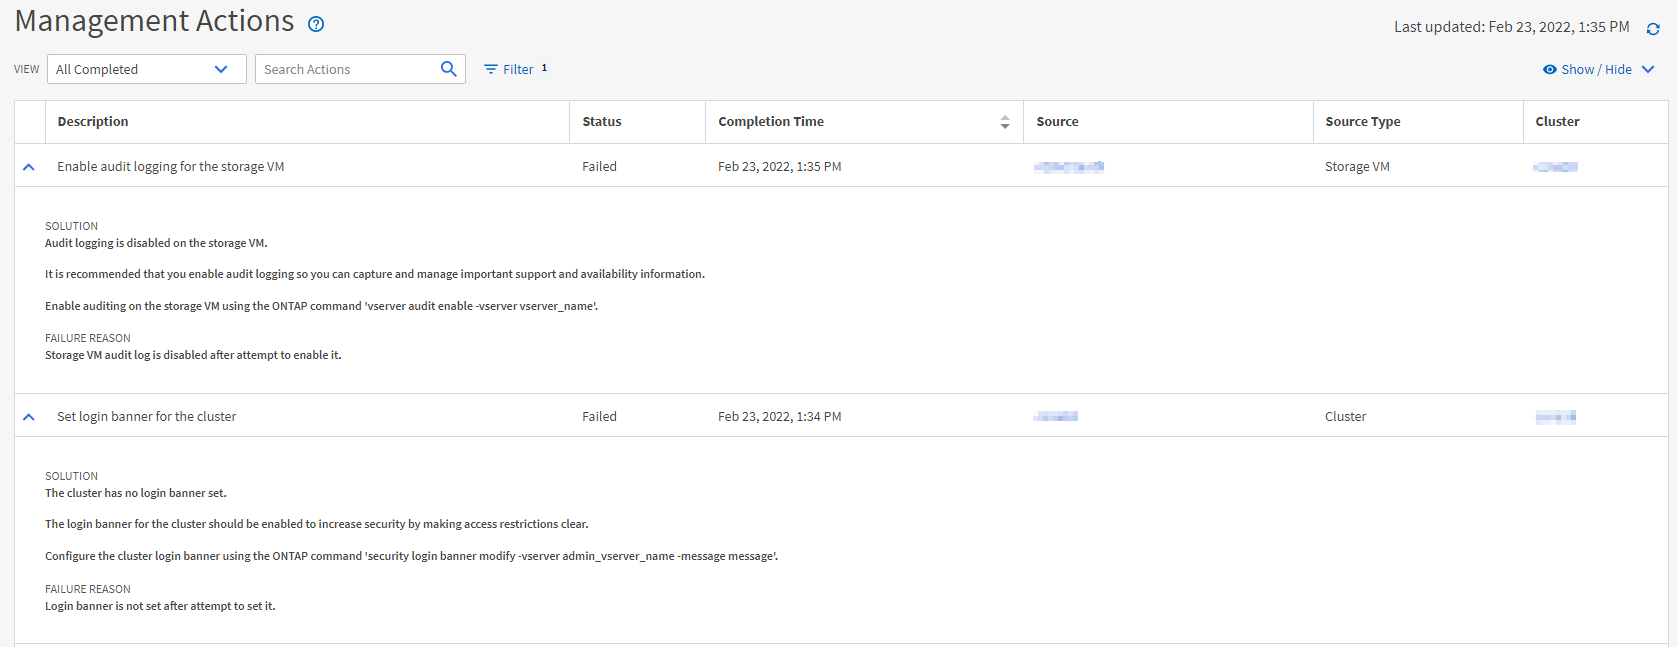Click the refresh icon beside last updated

tap(1653, 29)
